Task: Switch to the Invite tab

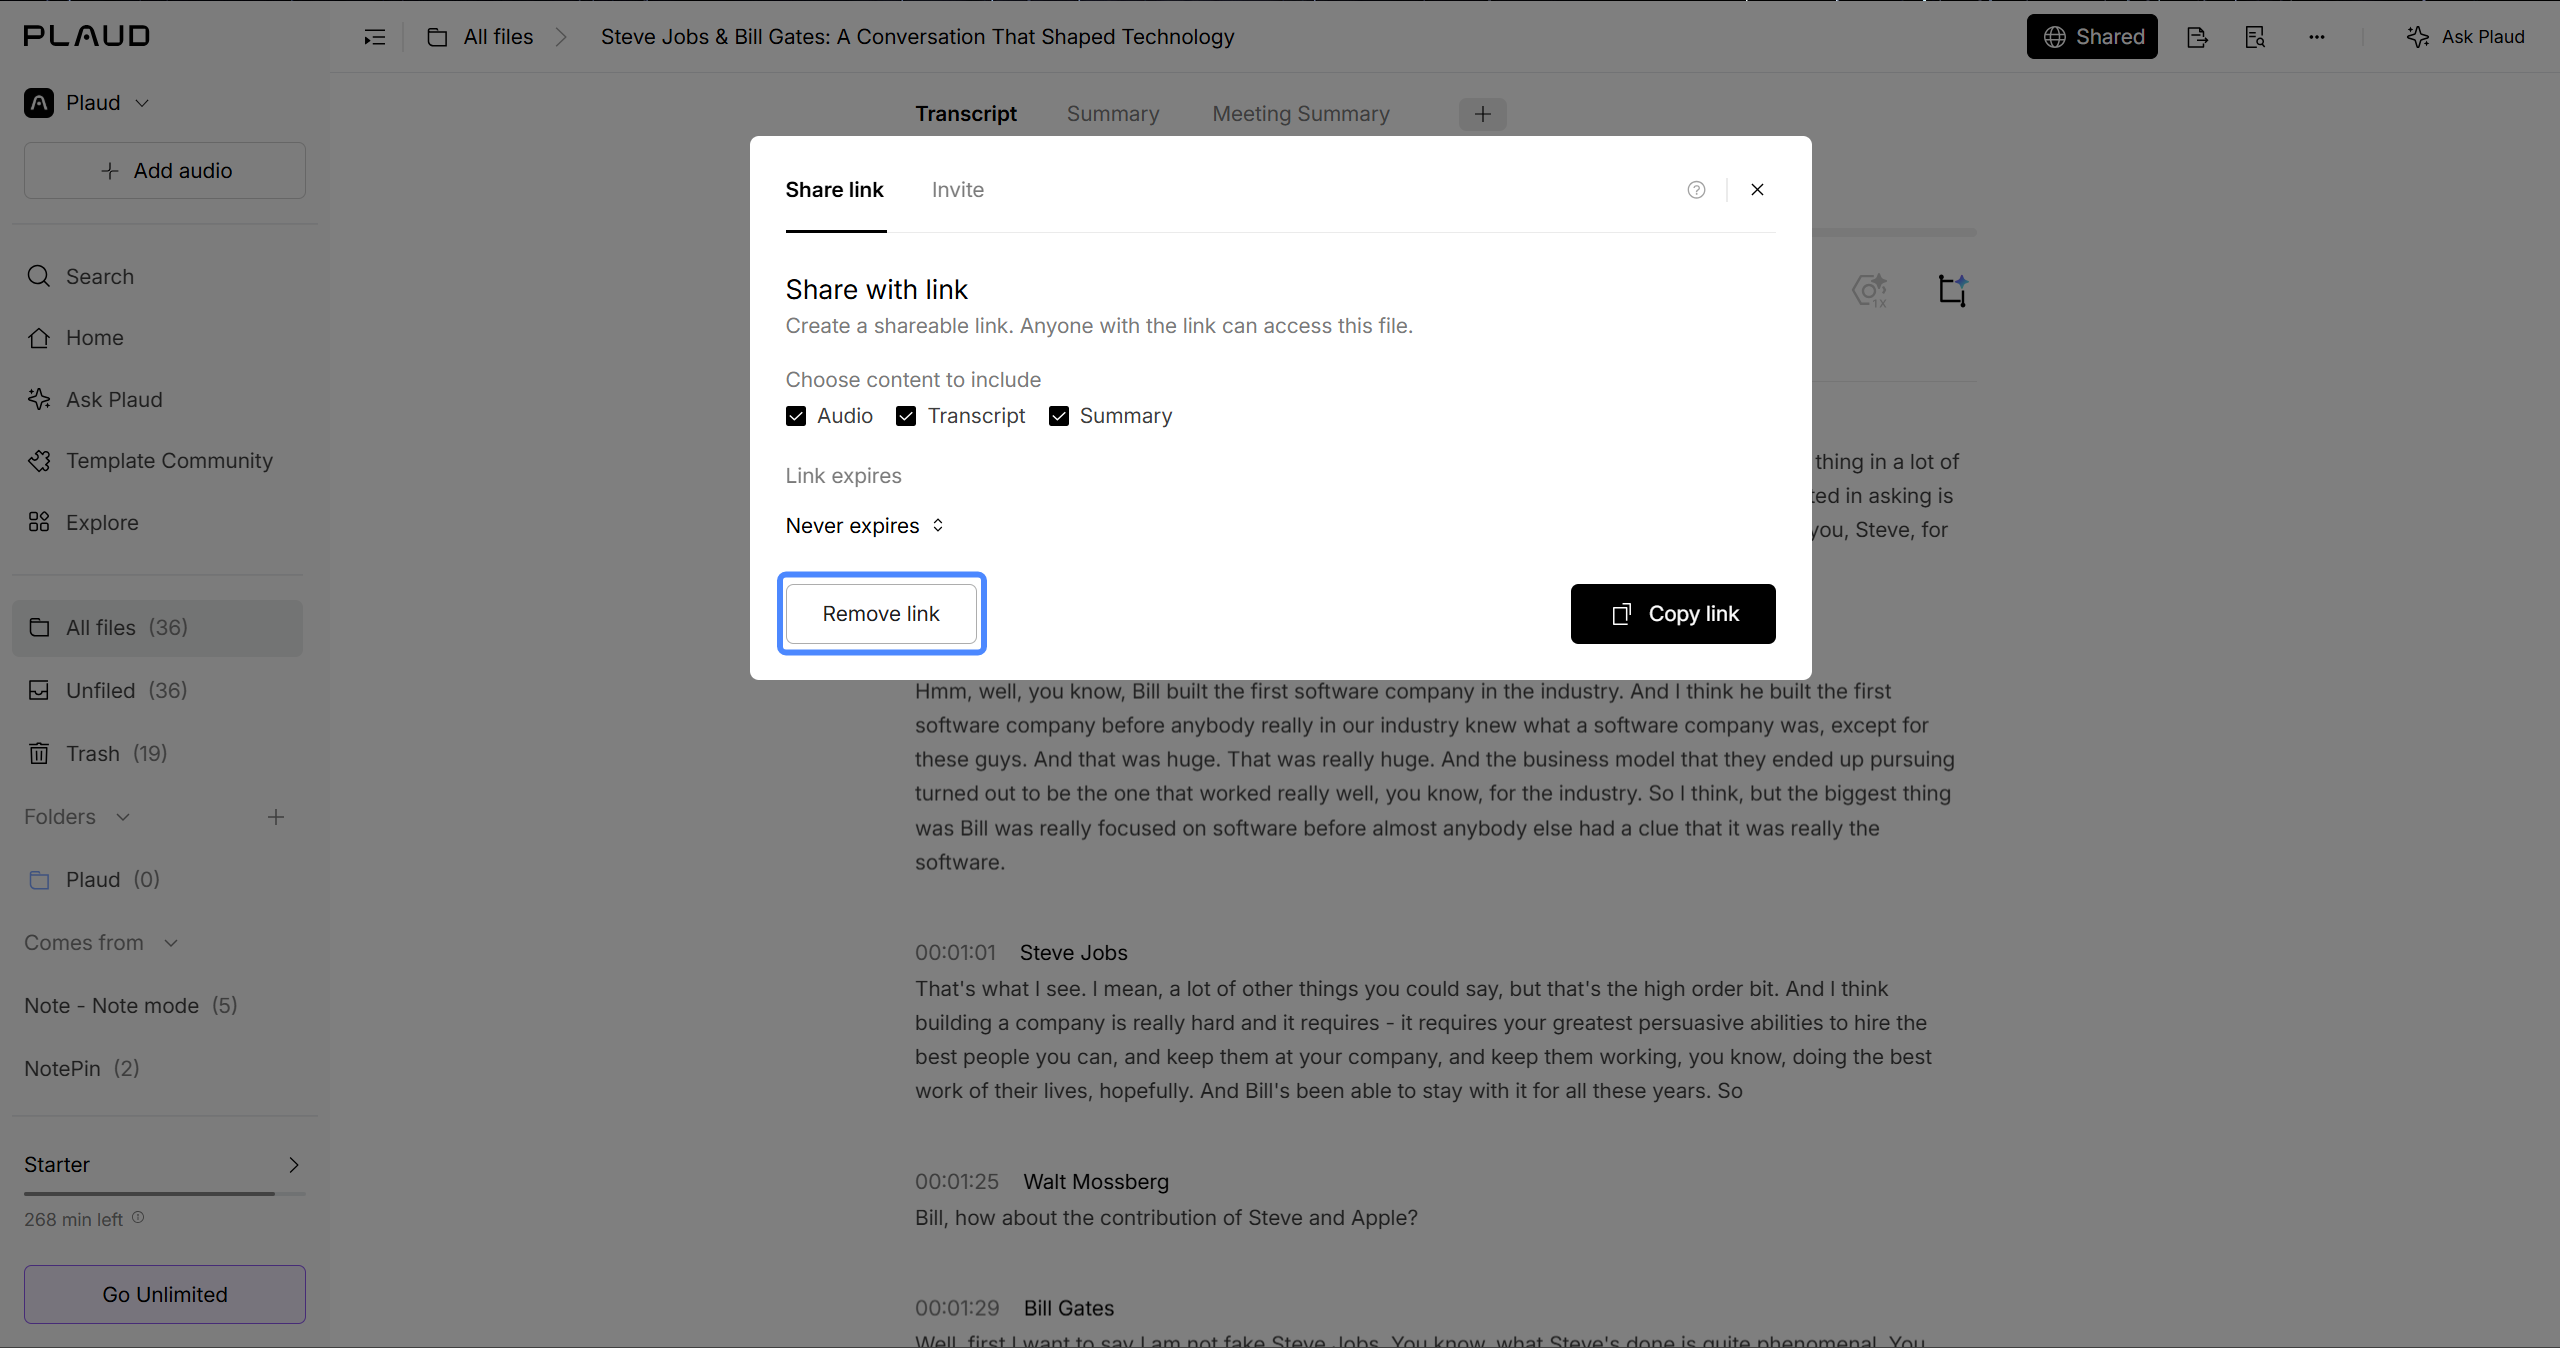Action: tap(958, 190)
